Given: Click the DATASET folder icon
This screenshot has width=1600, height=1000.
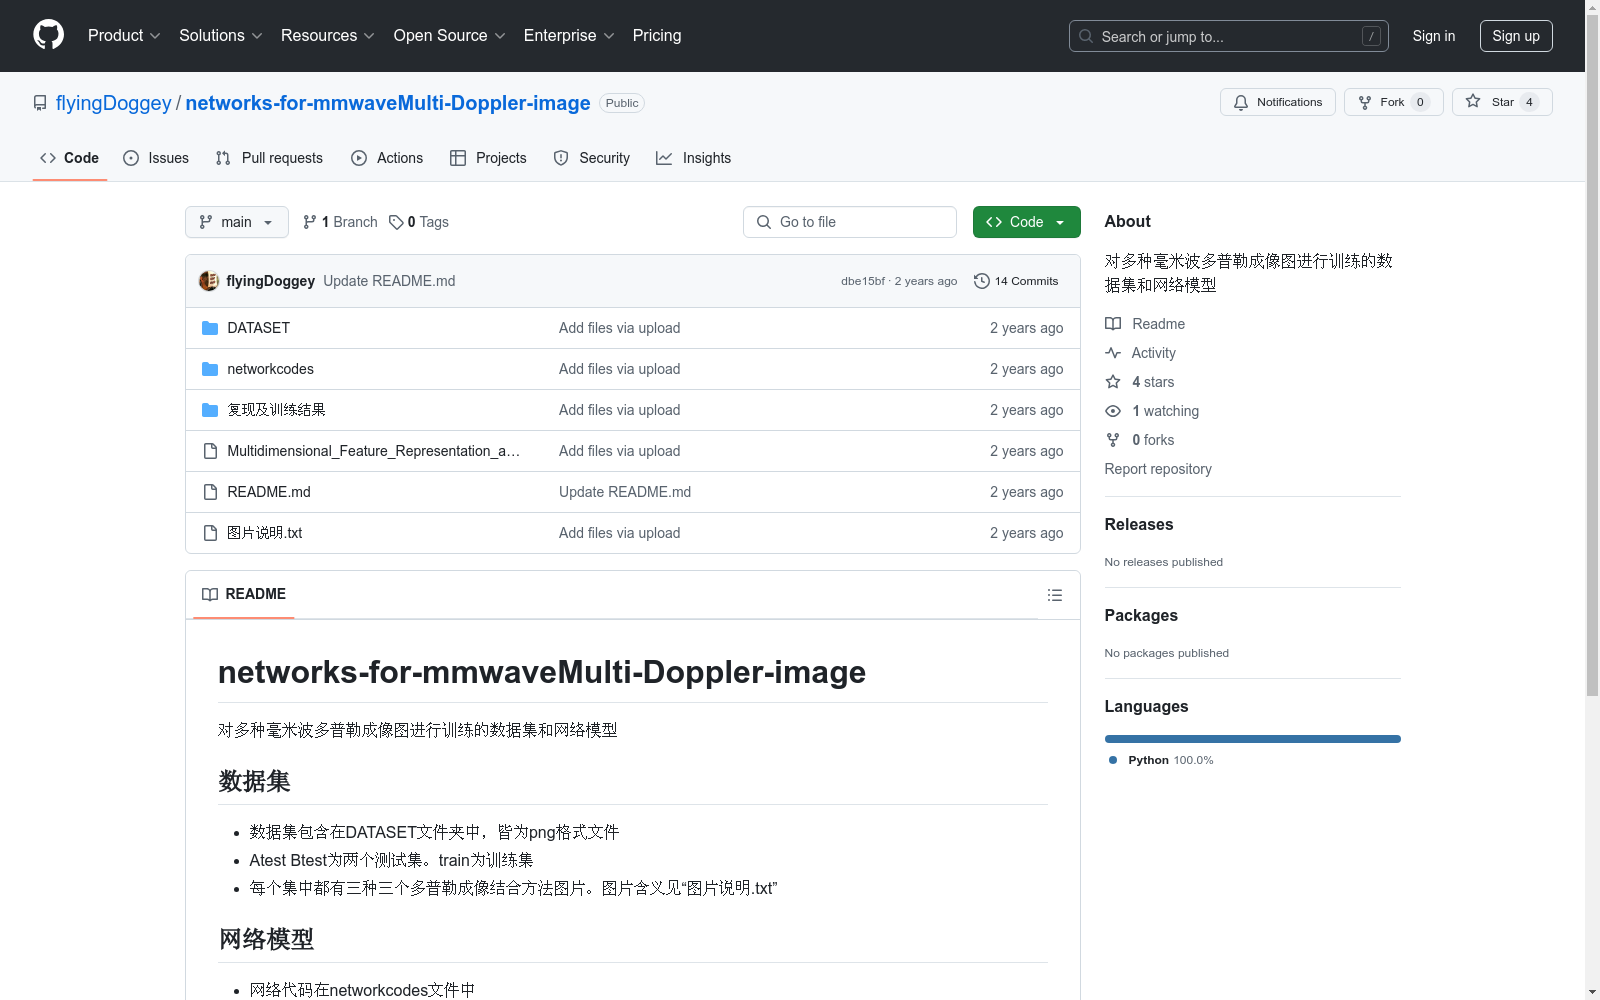Looking at the screenshot, I should coord(210,328).
